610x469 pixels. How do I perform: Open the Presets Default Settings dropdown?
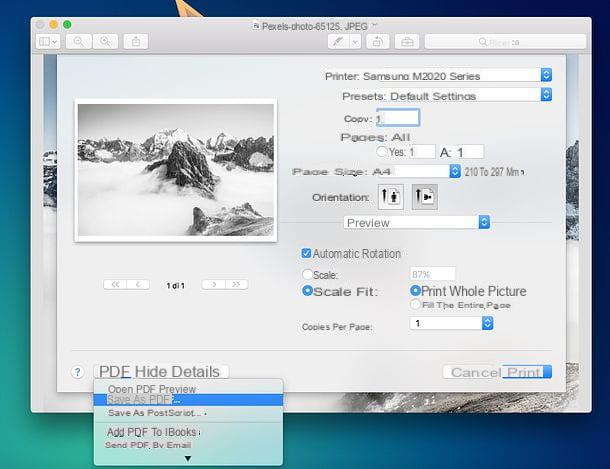pos(546,94)
